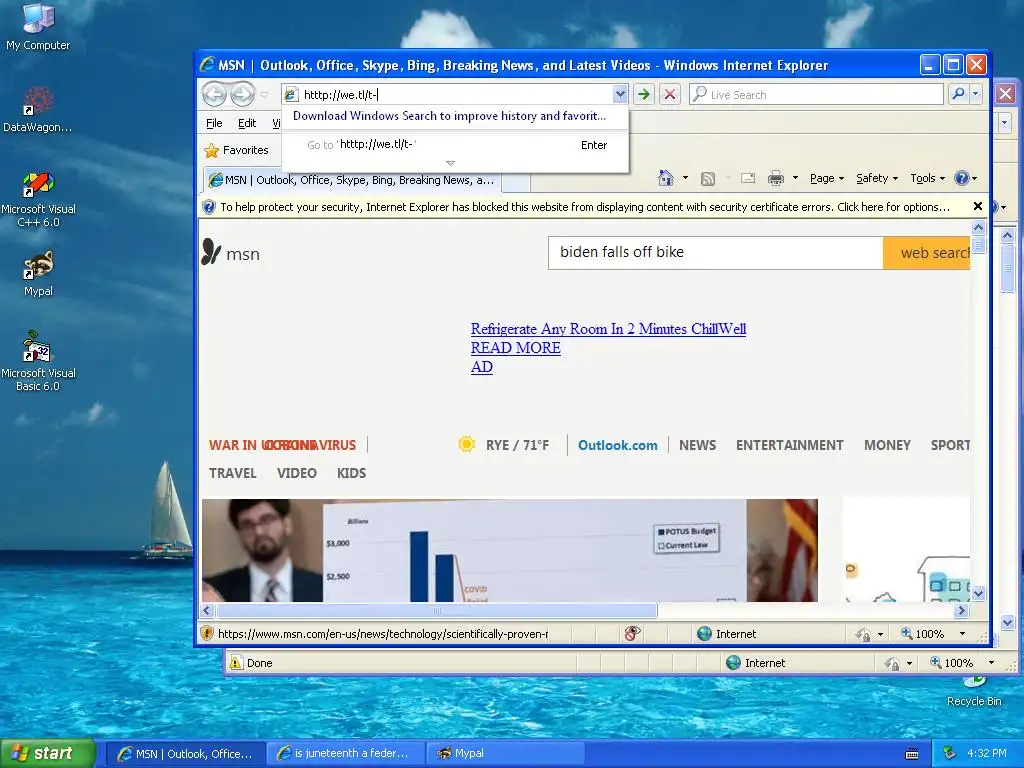Click the security information bar message
Screen dimensions: 1024x768
(584, 207)
